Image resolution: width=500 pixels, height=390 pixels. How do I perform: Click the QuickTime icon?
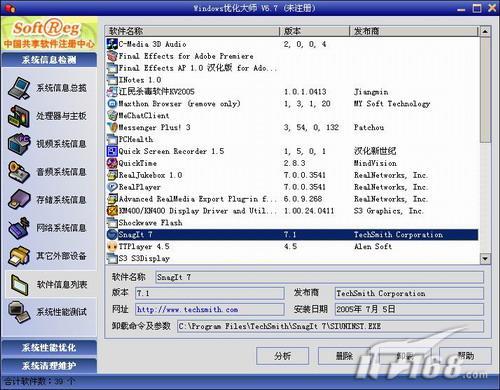tap(112, 163)
